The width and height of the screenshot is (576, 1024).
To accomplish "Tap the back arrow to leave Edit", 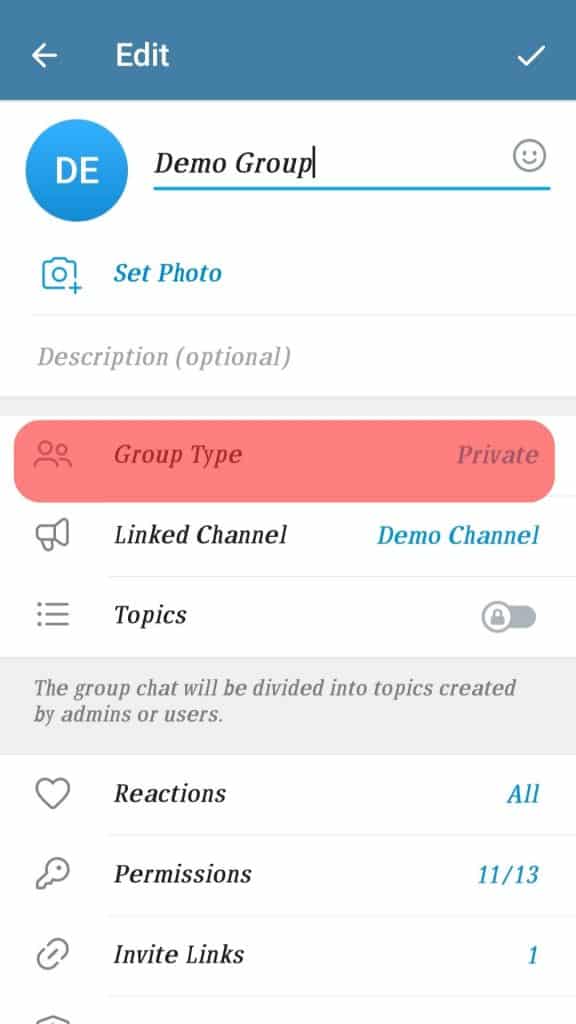I will click(x=43, y=55).
